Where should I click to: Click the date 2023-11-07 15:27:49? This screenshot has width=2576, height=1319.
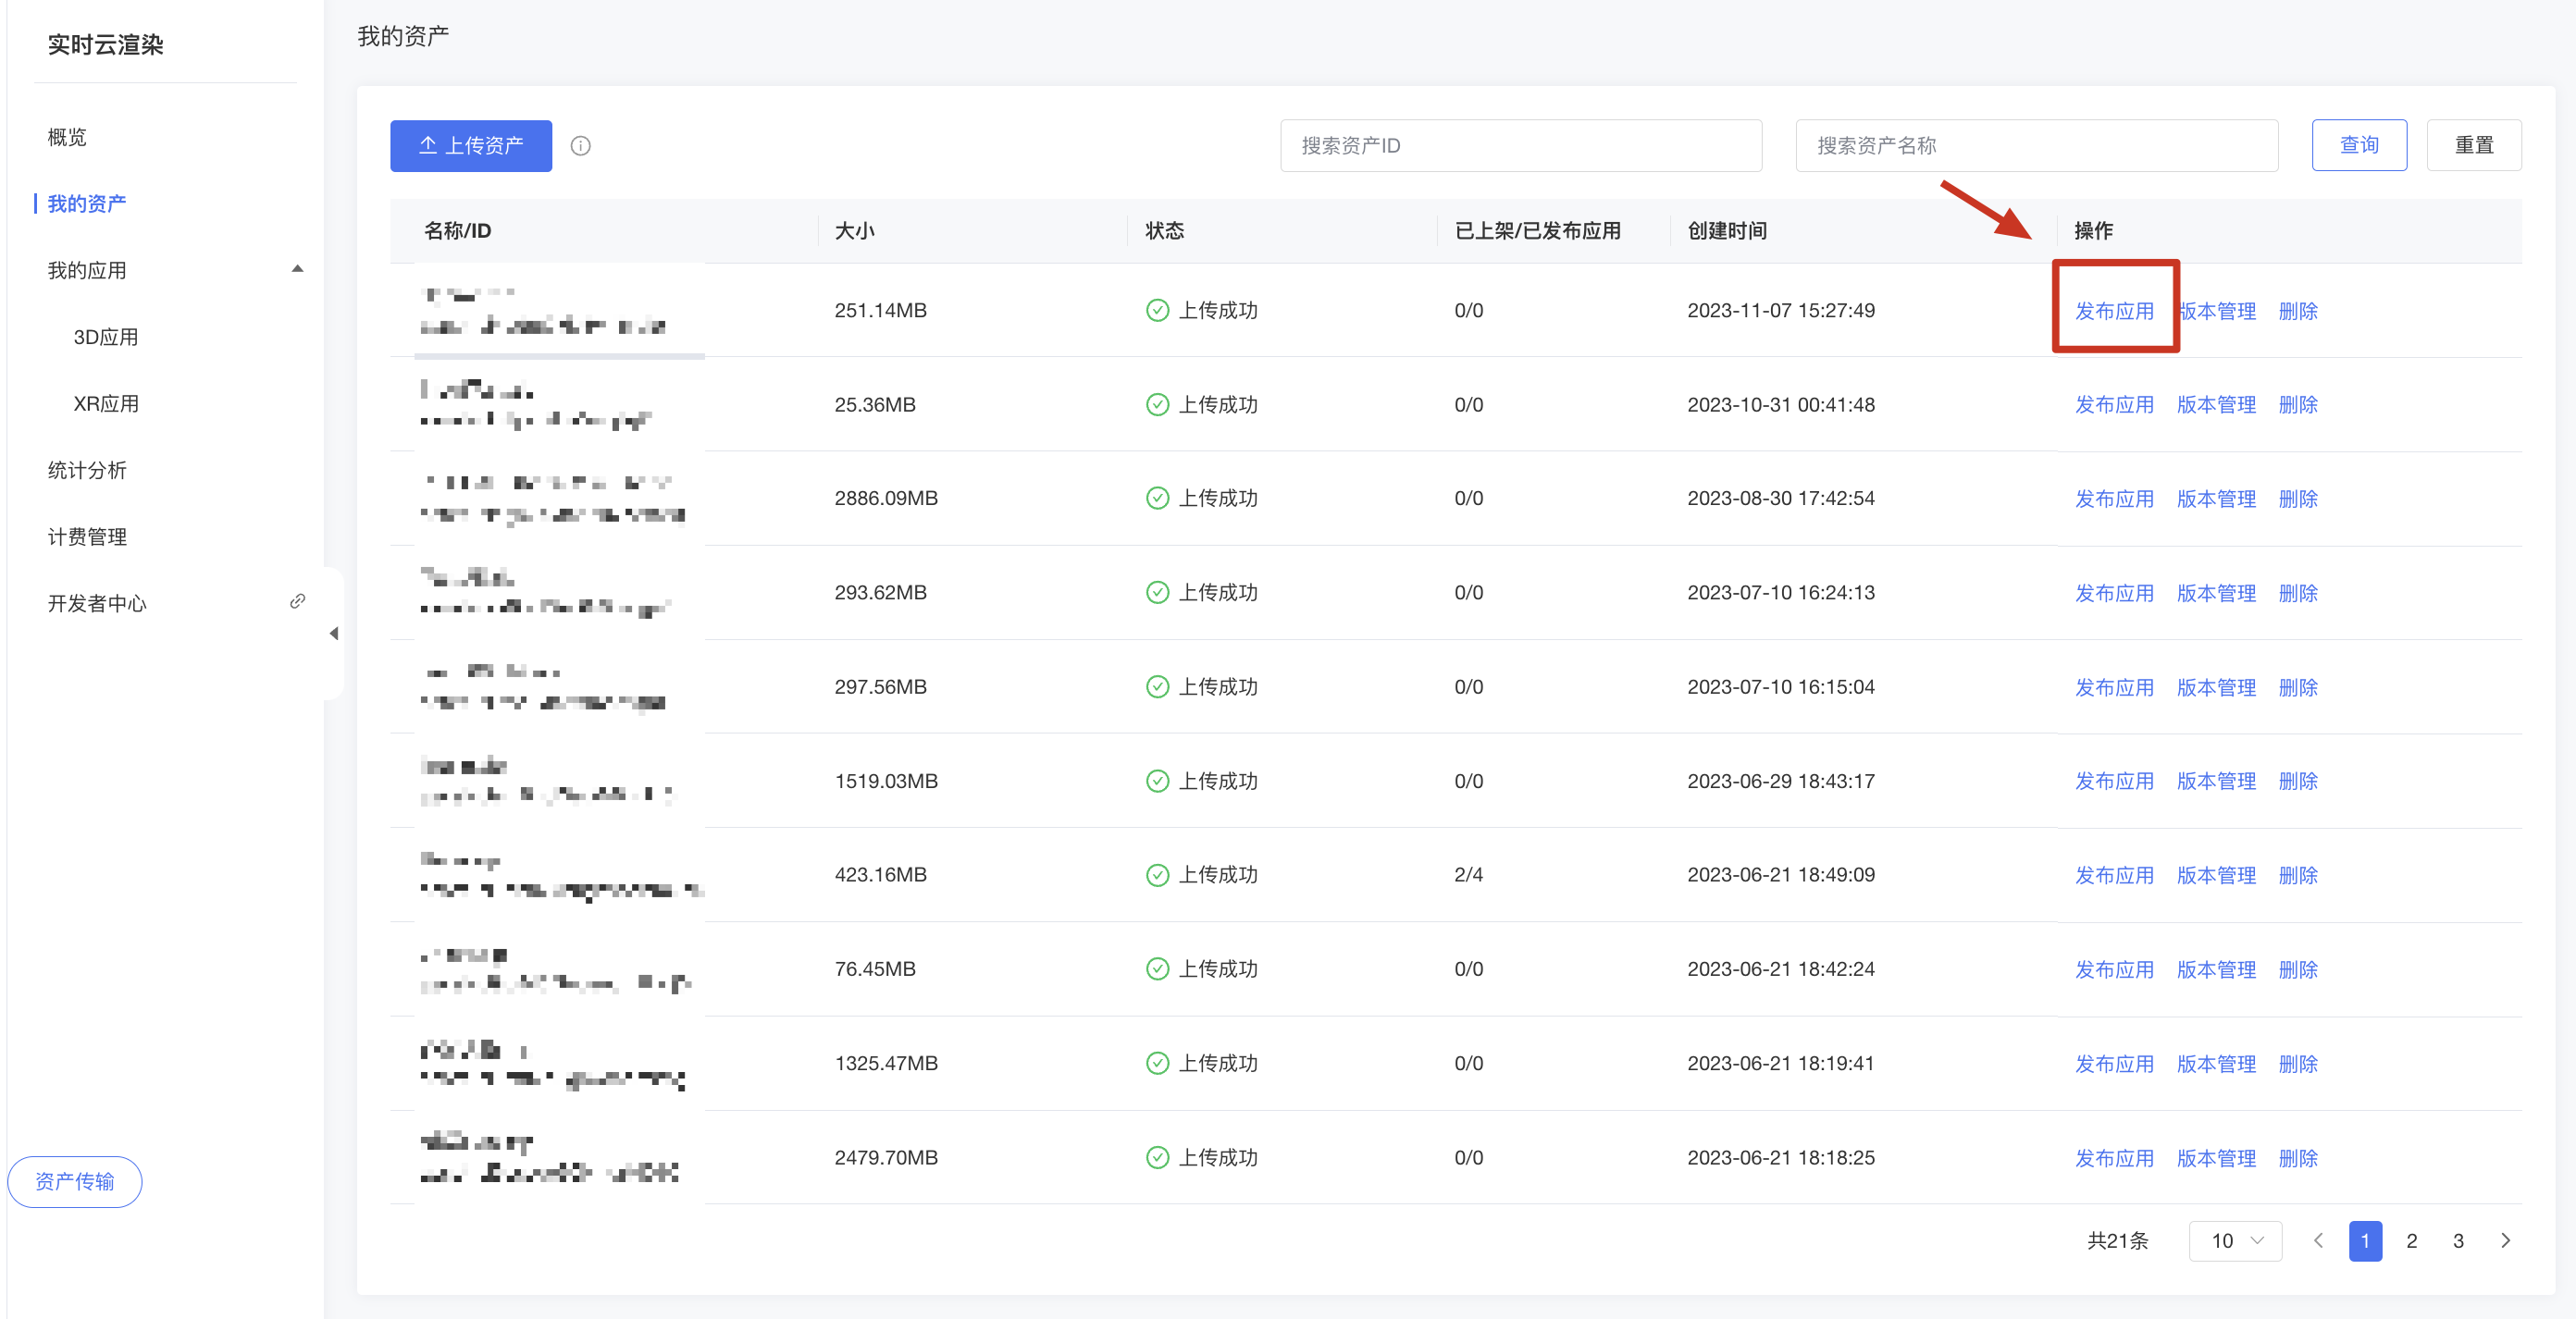tap(1780, 311)
